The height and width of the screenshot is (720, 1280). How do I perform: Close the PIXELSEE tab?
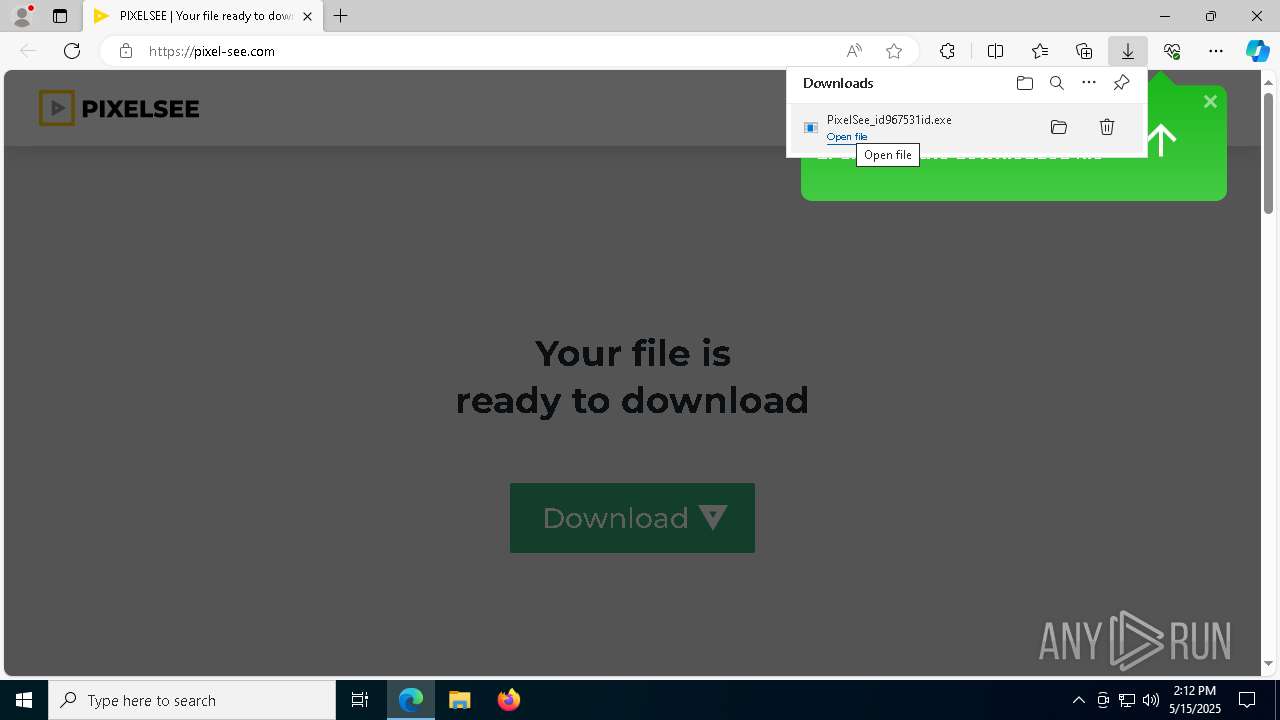307,16
